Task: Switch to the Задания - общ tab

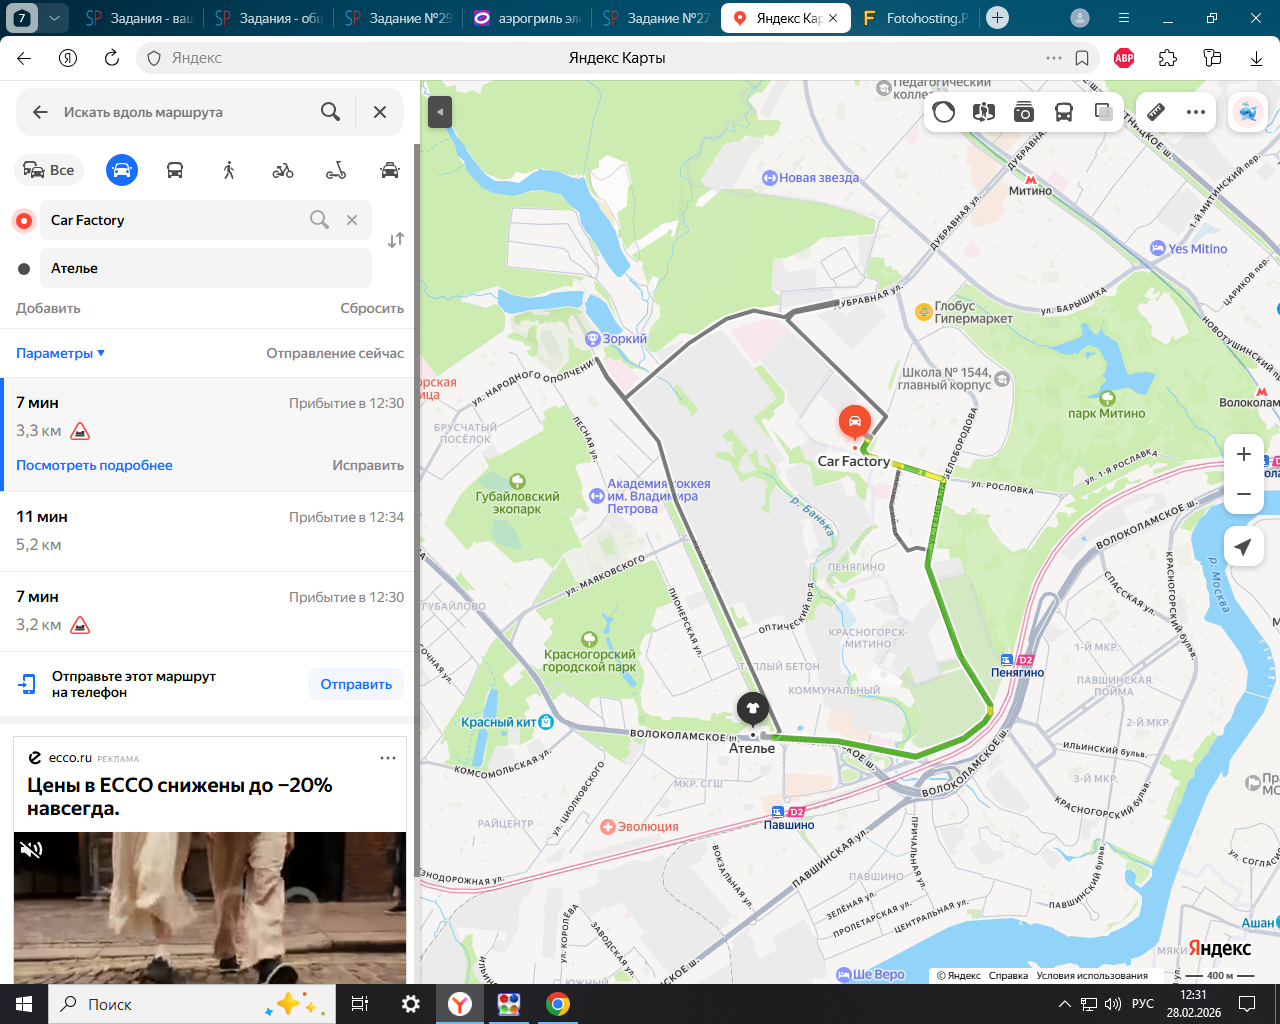Action: [x=268, y=18]
